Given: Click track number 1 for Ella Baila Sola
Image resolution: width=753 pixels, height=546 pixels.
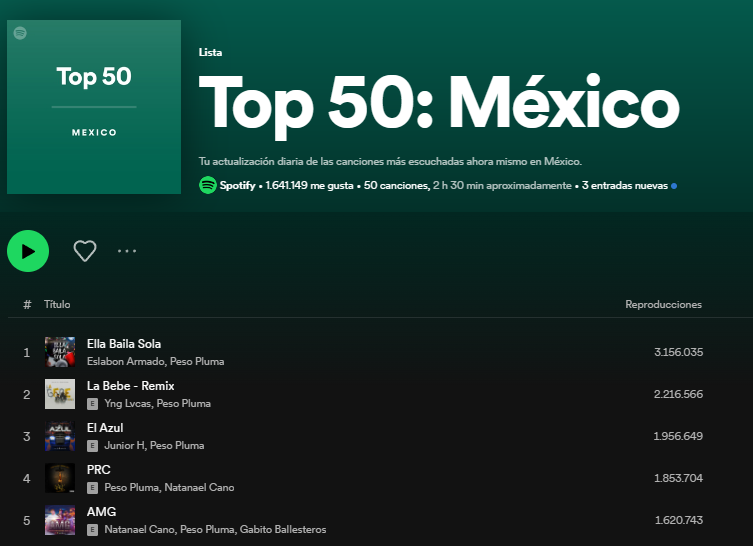Looking at the screenshot, I should (x=27, y=353).
